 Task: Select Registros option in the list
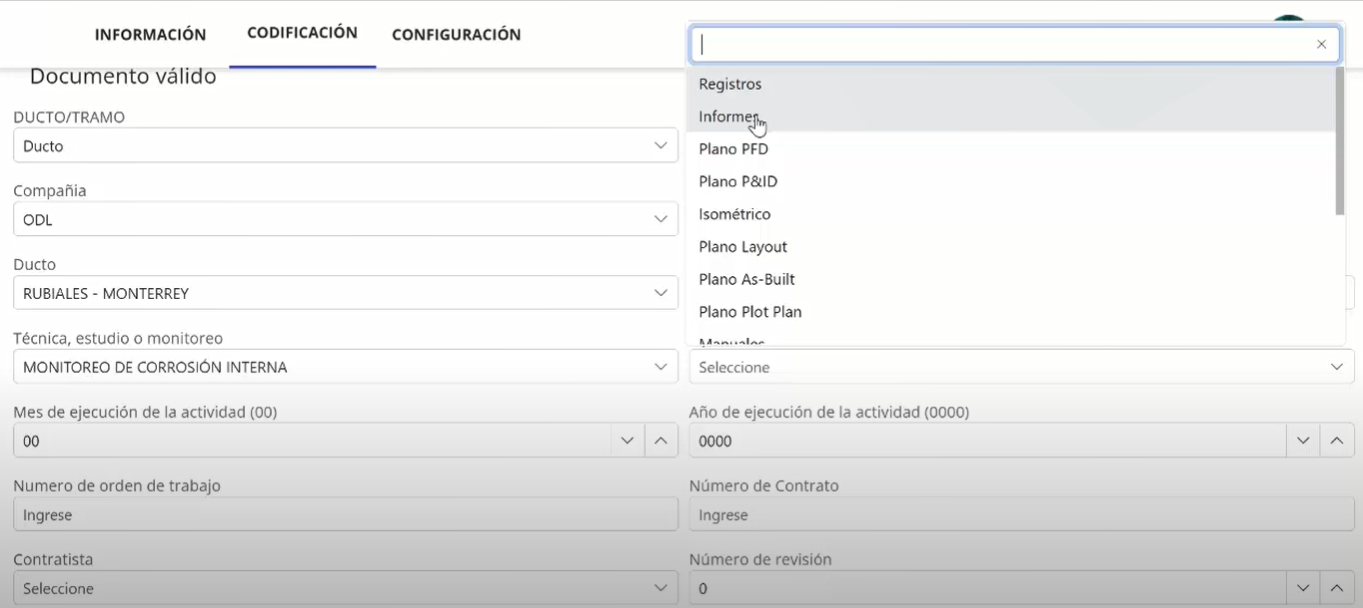pos(730,84)
